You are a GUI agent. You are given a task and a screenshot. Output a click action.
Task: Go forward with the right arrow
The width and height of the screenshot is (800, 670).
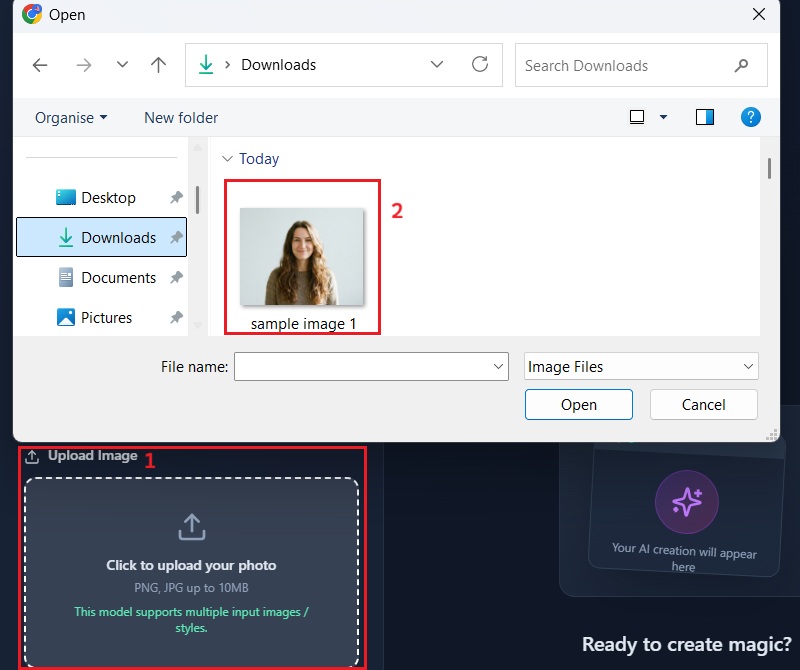pyautogui.click(x=84, y=65)
